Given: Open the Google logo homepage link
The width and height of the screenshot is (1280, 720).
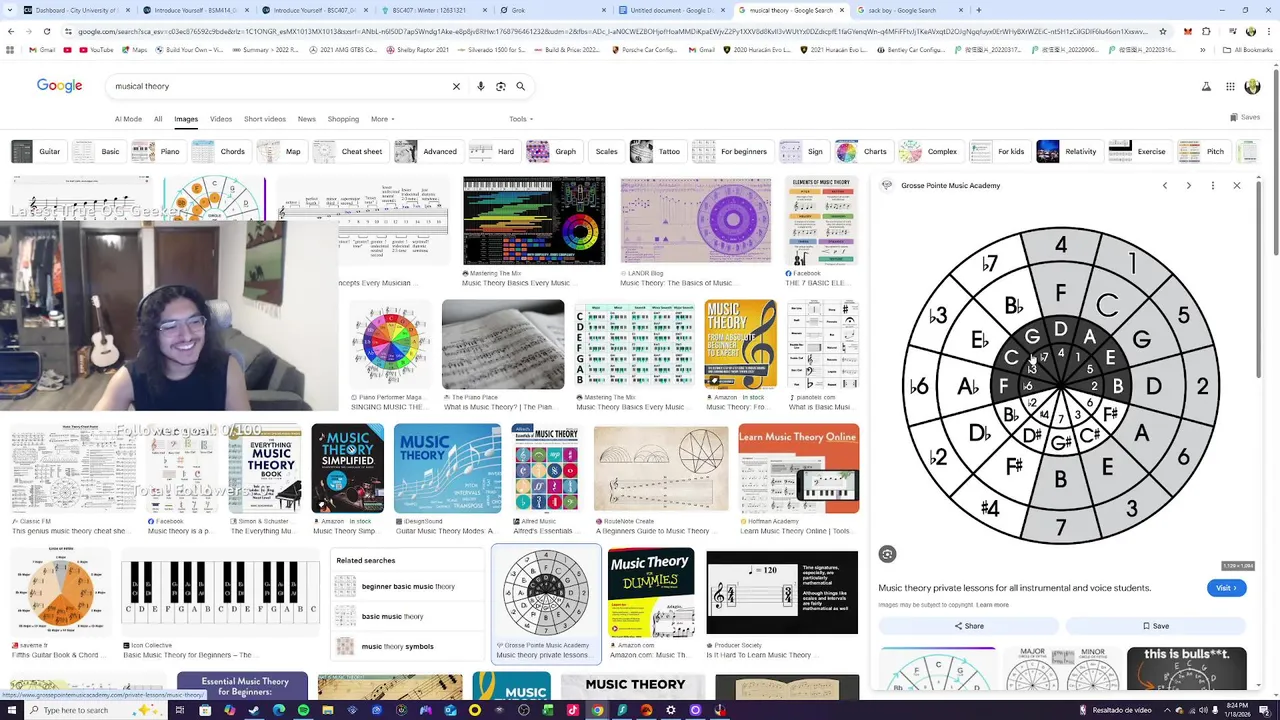Looking at the screenshot, I should click(60, 86).
